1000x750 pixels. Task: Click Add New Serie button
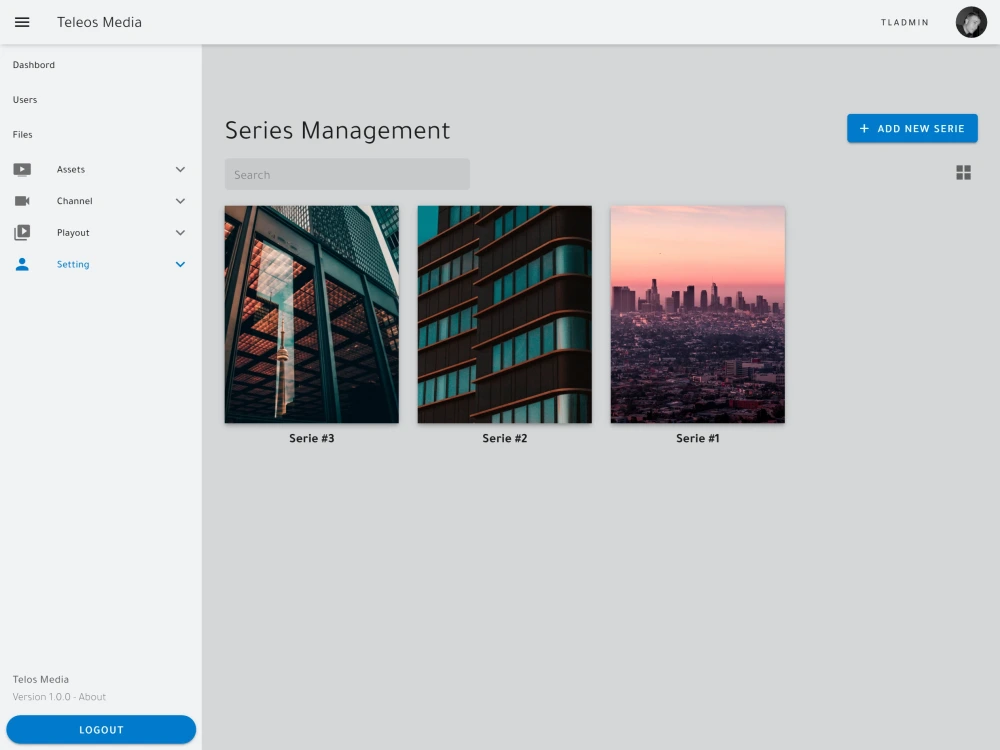tap(912, 128)
